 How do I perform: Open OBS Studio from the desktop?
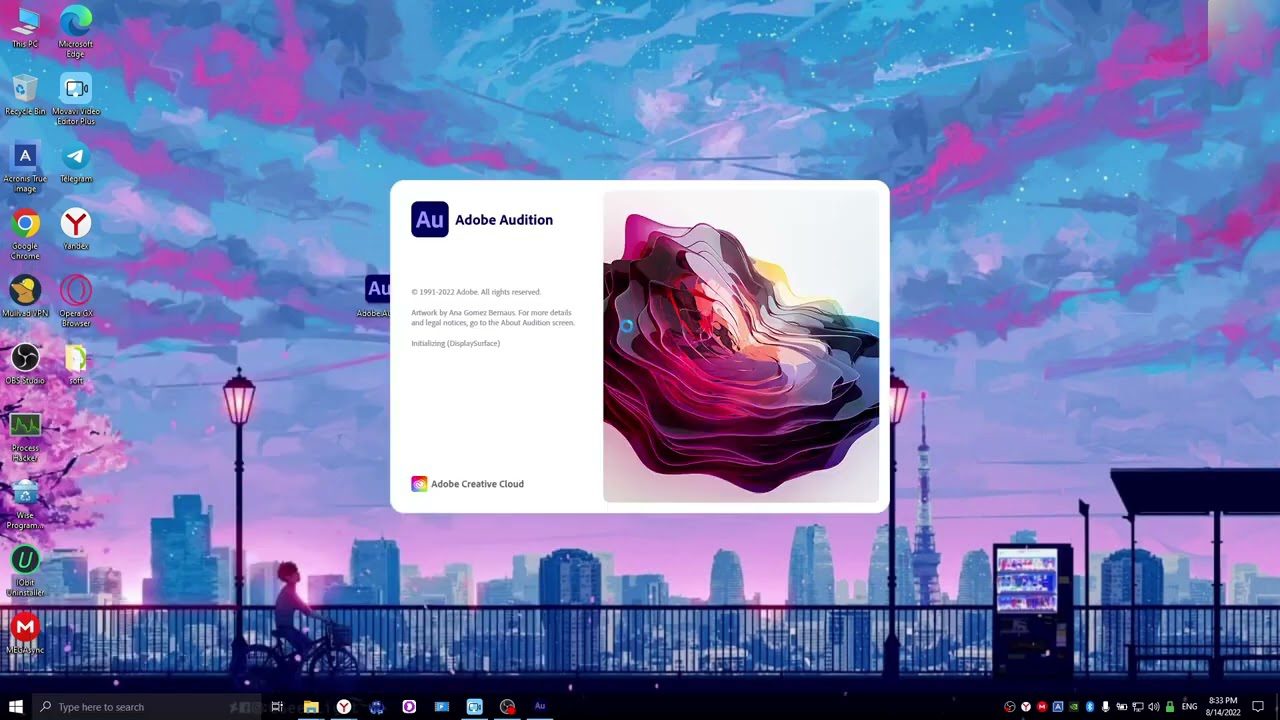[25, 358]
